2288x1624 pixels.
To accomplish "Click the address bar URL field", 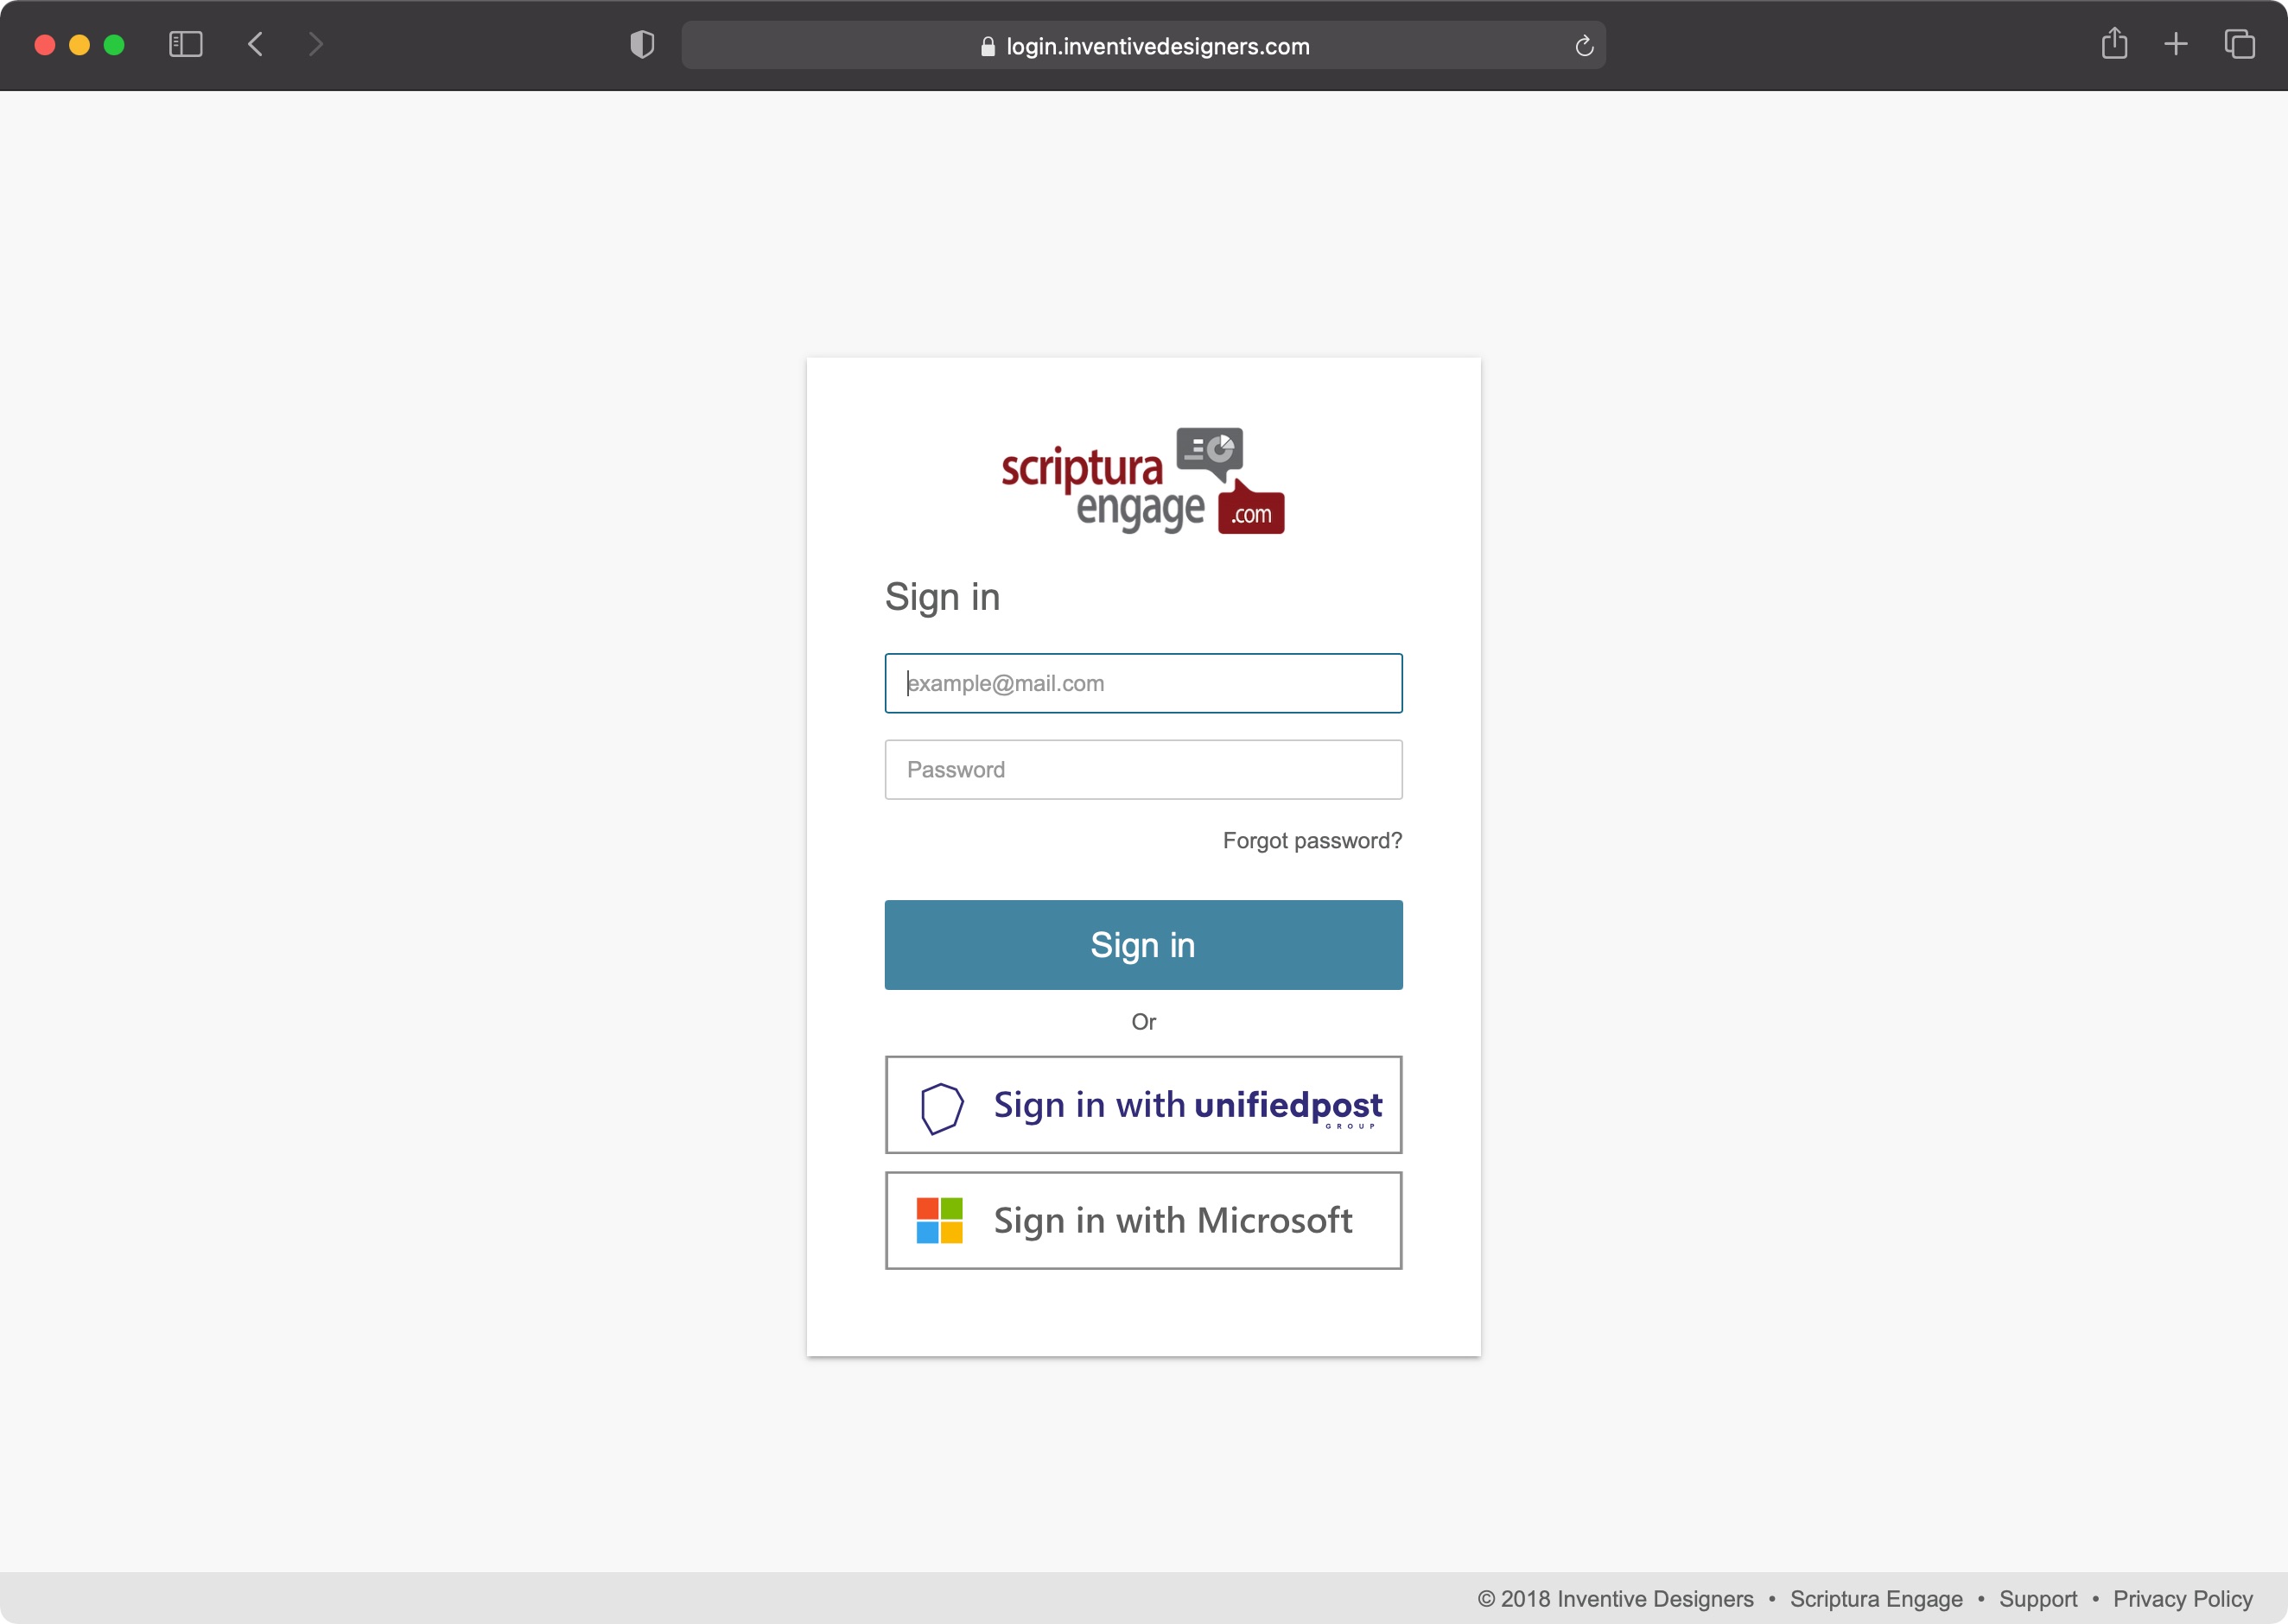I will pyautogui.click(x=1143, y=46).
